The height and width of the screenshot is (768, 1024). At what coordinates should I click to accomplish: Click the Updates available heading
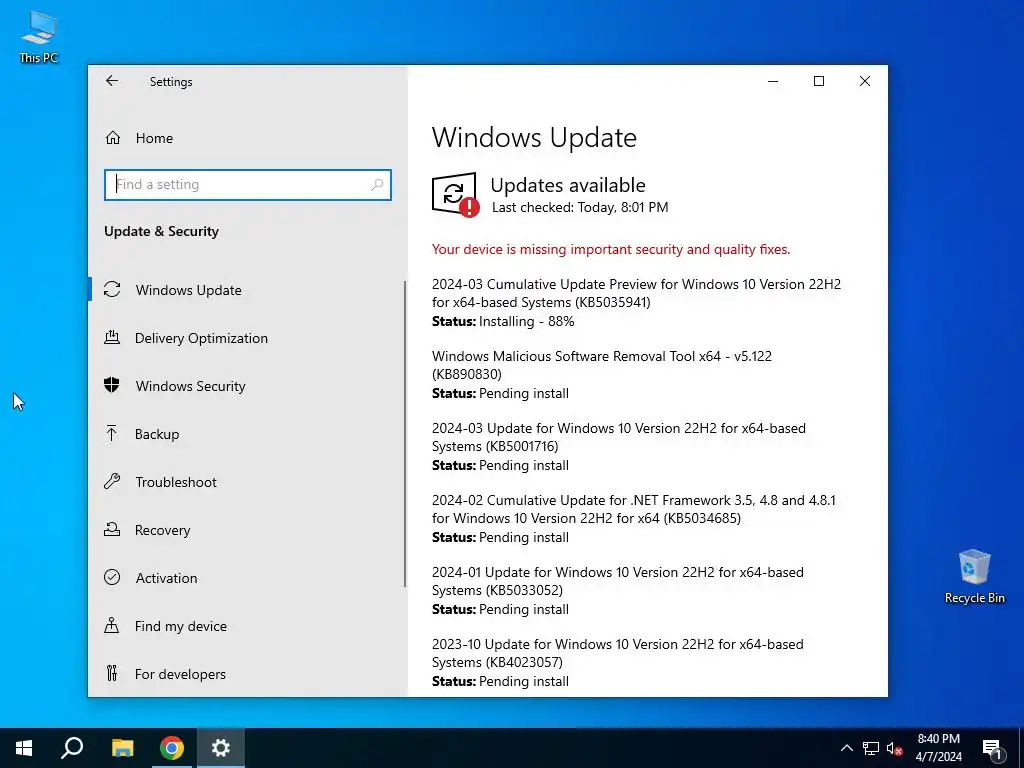pyautogui.click(x=568, y=185)
